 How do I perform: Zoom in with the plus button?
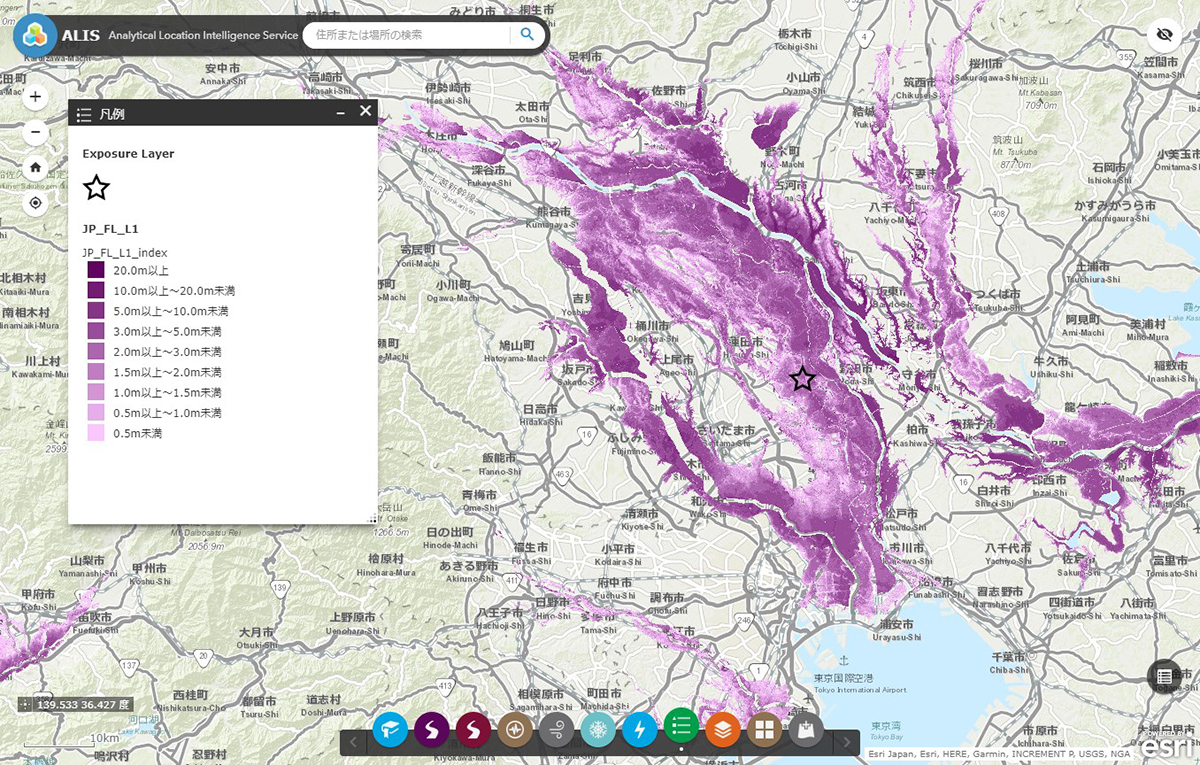coord(35,97)
